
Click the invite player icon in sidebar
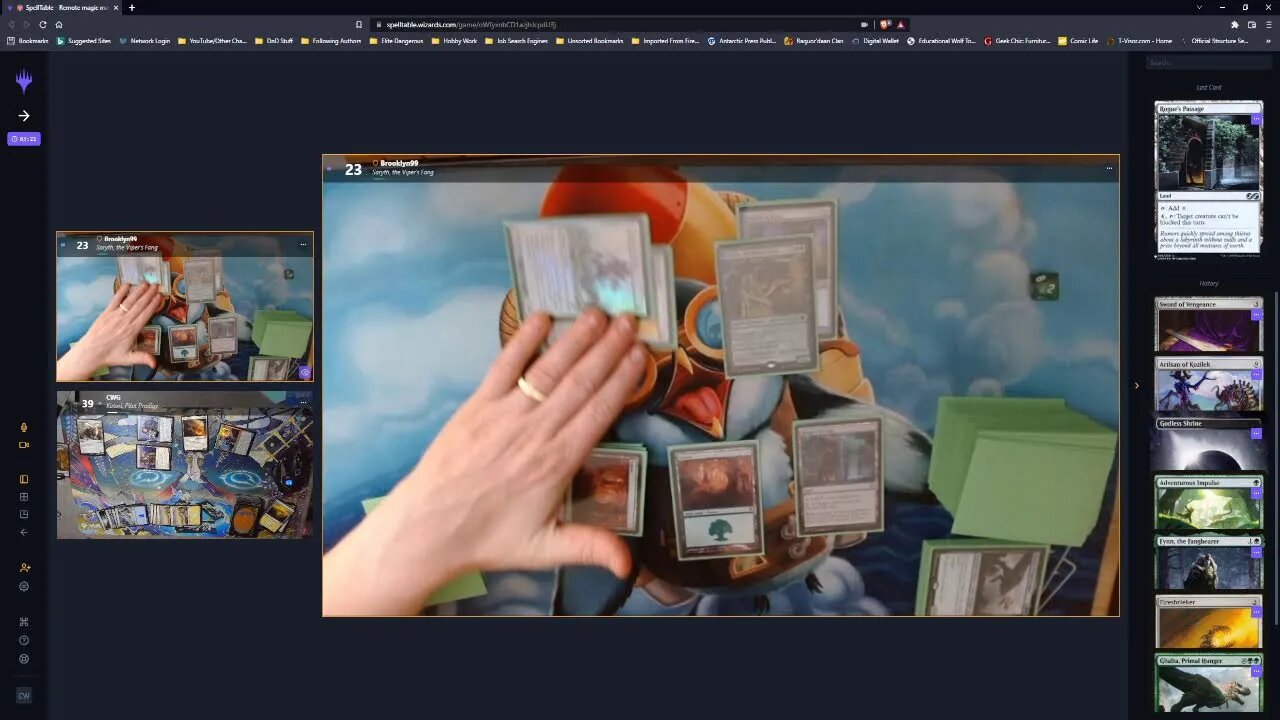tap(24, 568)
